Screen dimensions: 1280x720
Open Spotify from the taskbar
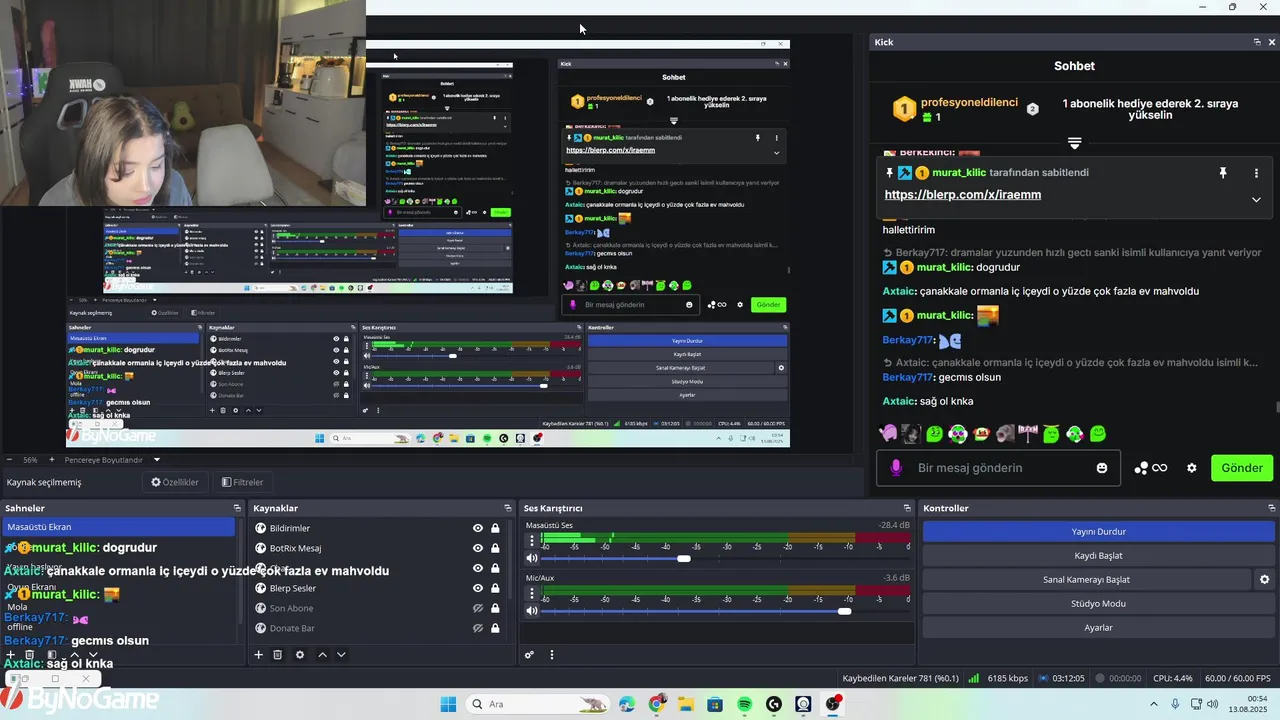click(x=744, y=704)
